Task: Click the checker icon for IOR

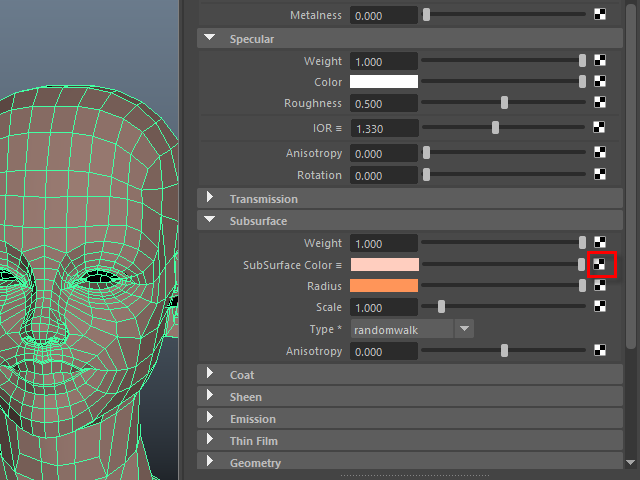Action: (600, 127)
